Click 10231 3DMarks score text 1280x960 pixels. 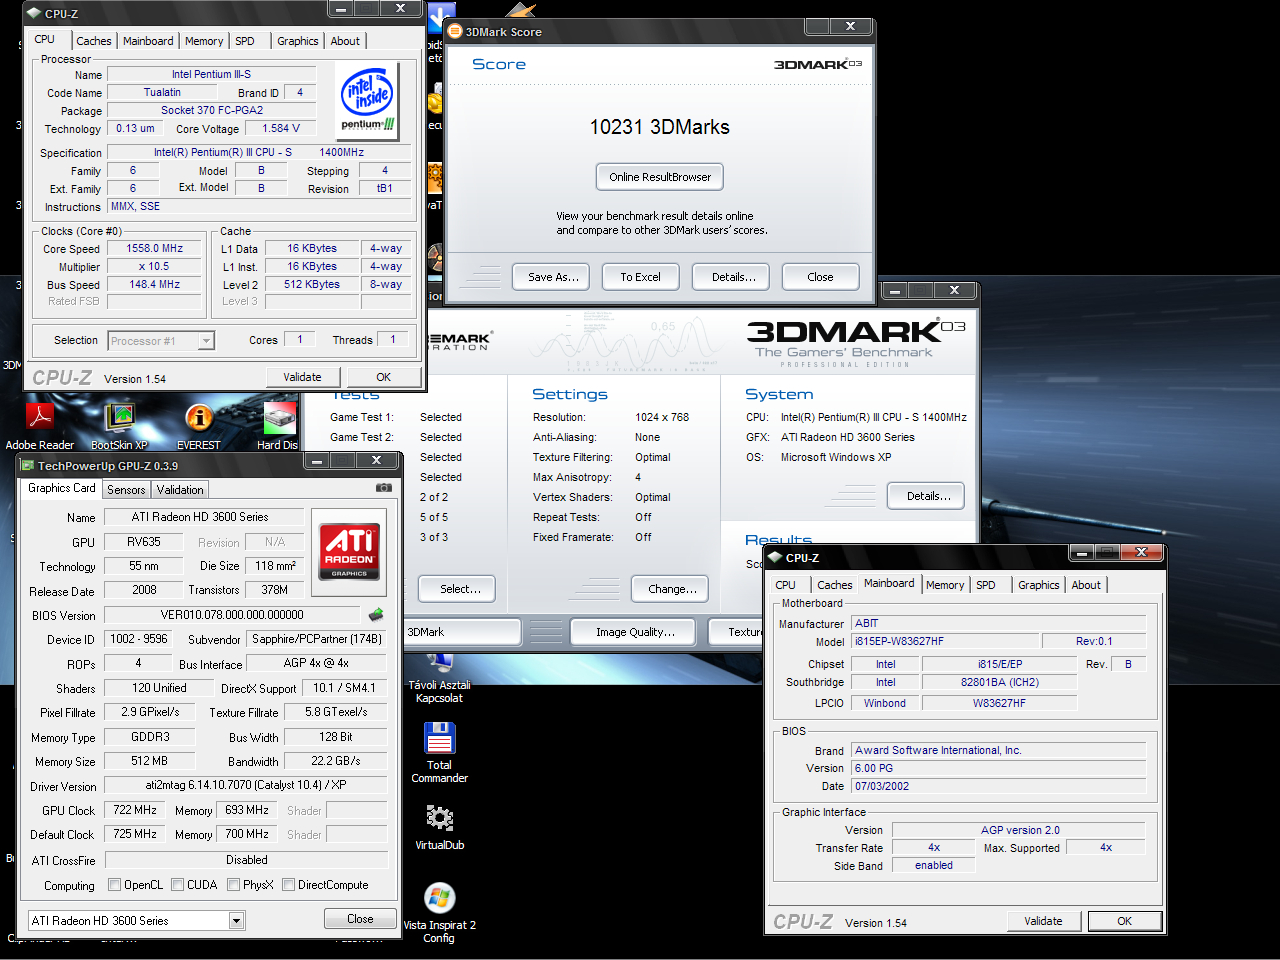pyautogui.click(x=659, y=127)
